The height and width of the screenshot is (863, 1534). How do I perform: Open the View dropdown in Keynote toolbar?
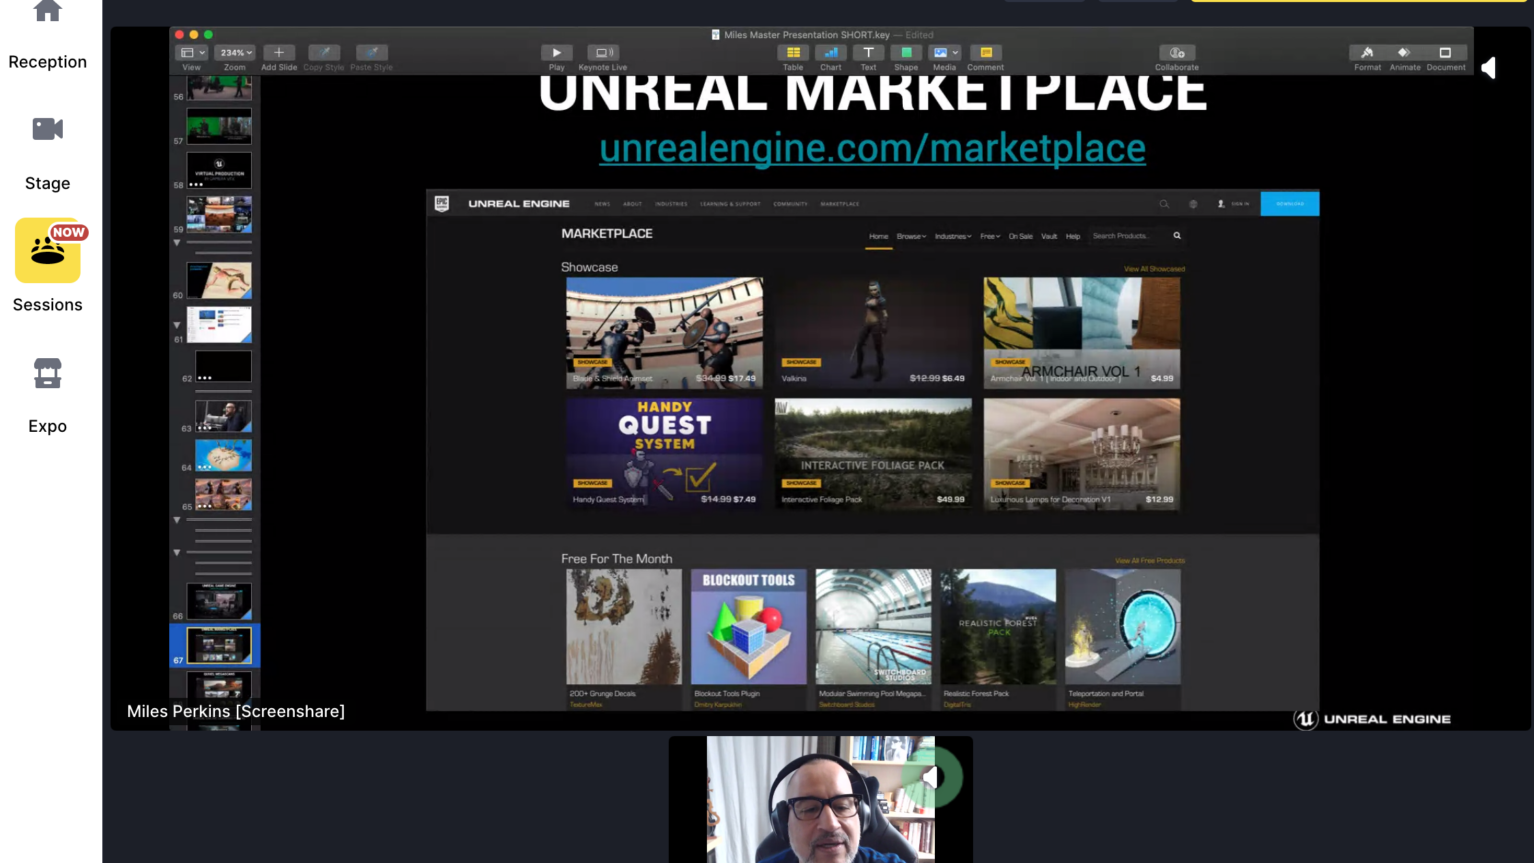click(x=191, y=53)
